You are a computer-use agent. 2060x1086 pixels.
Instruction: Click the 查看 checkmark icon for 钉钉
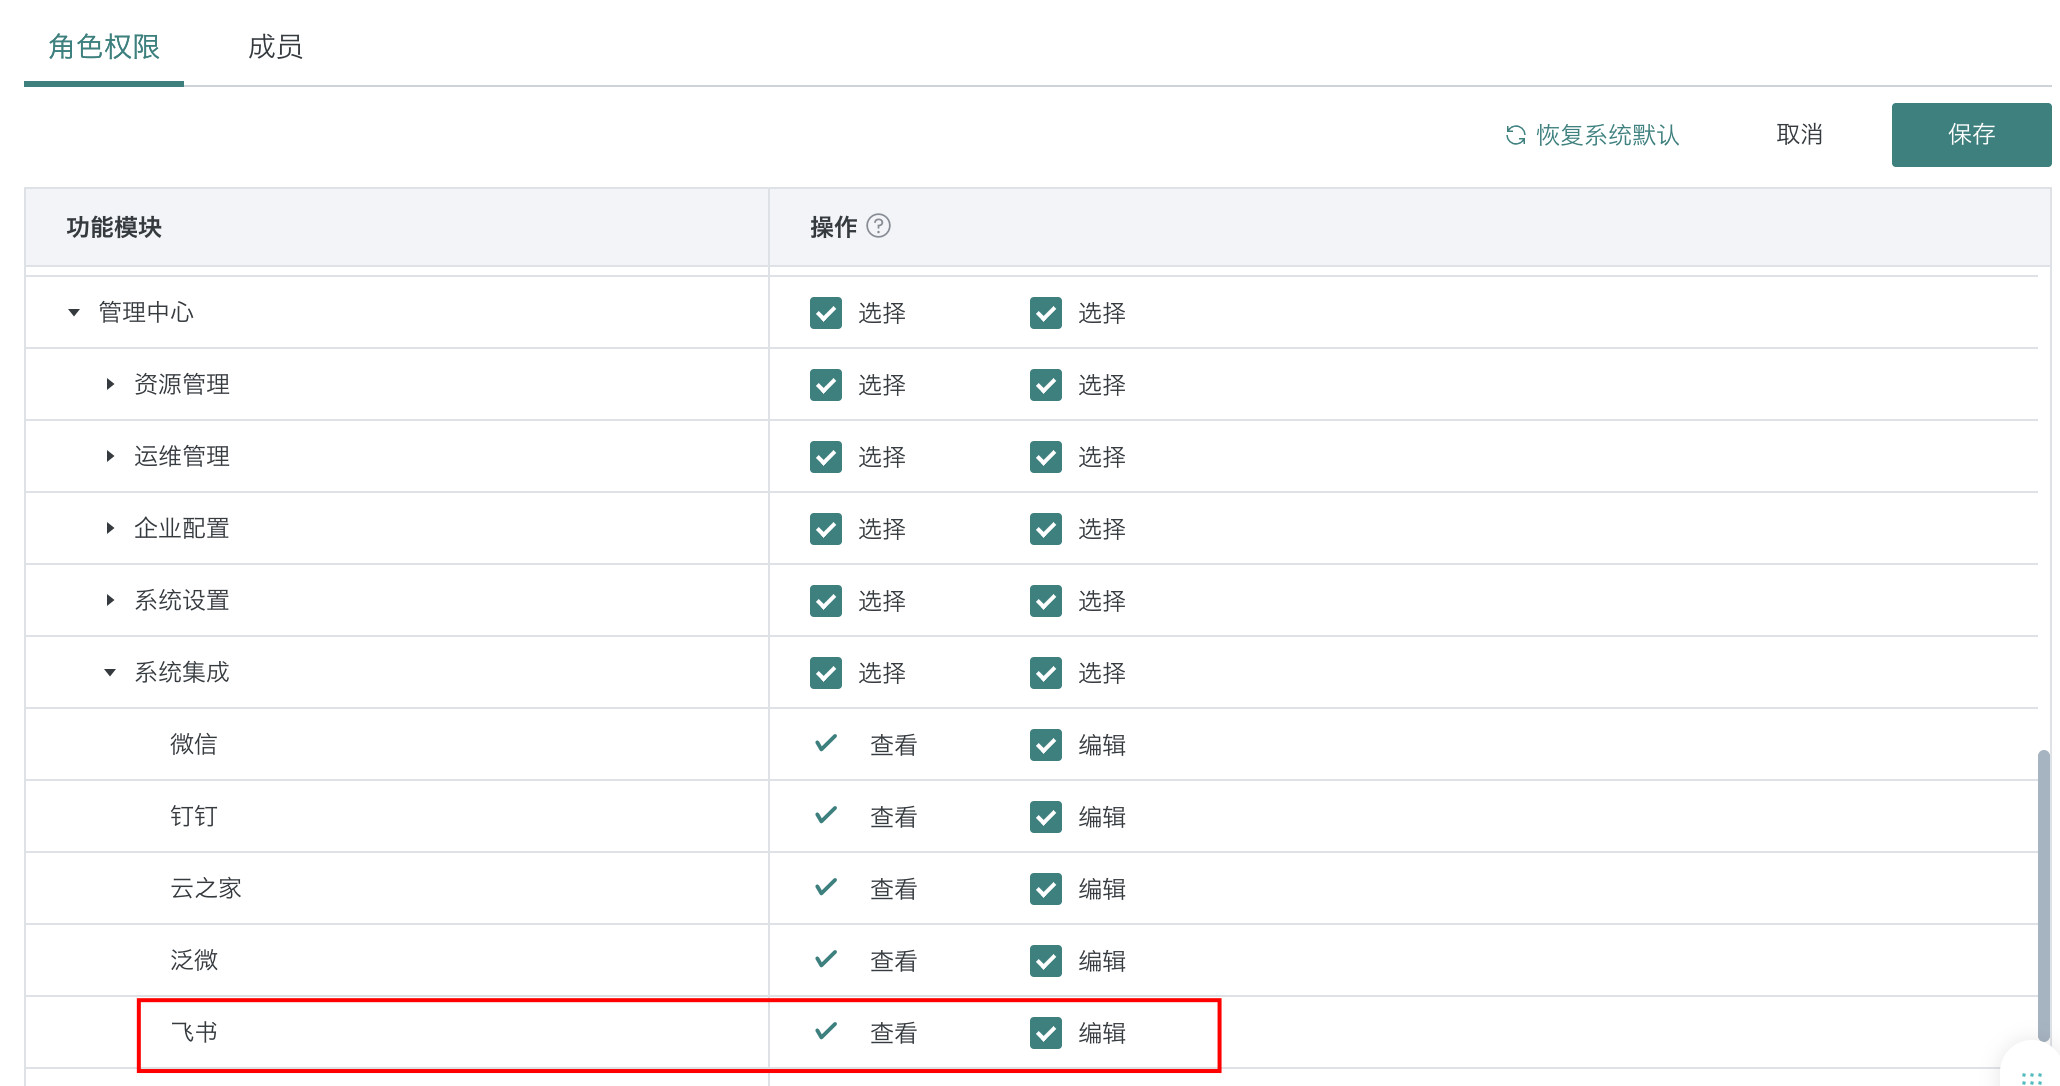[825, 815]
